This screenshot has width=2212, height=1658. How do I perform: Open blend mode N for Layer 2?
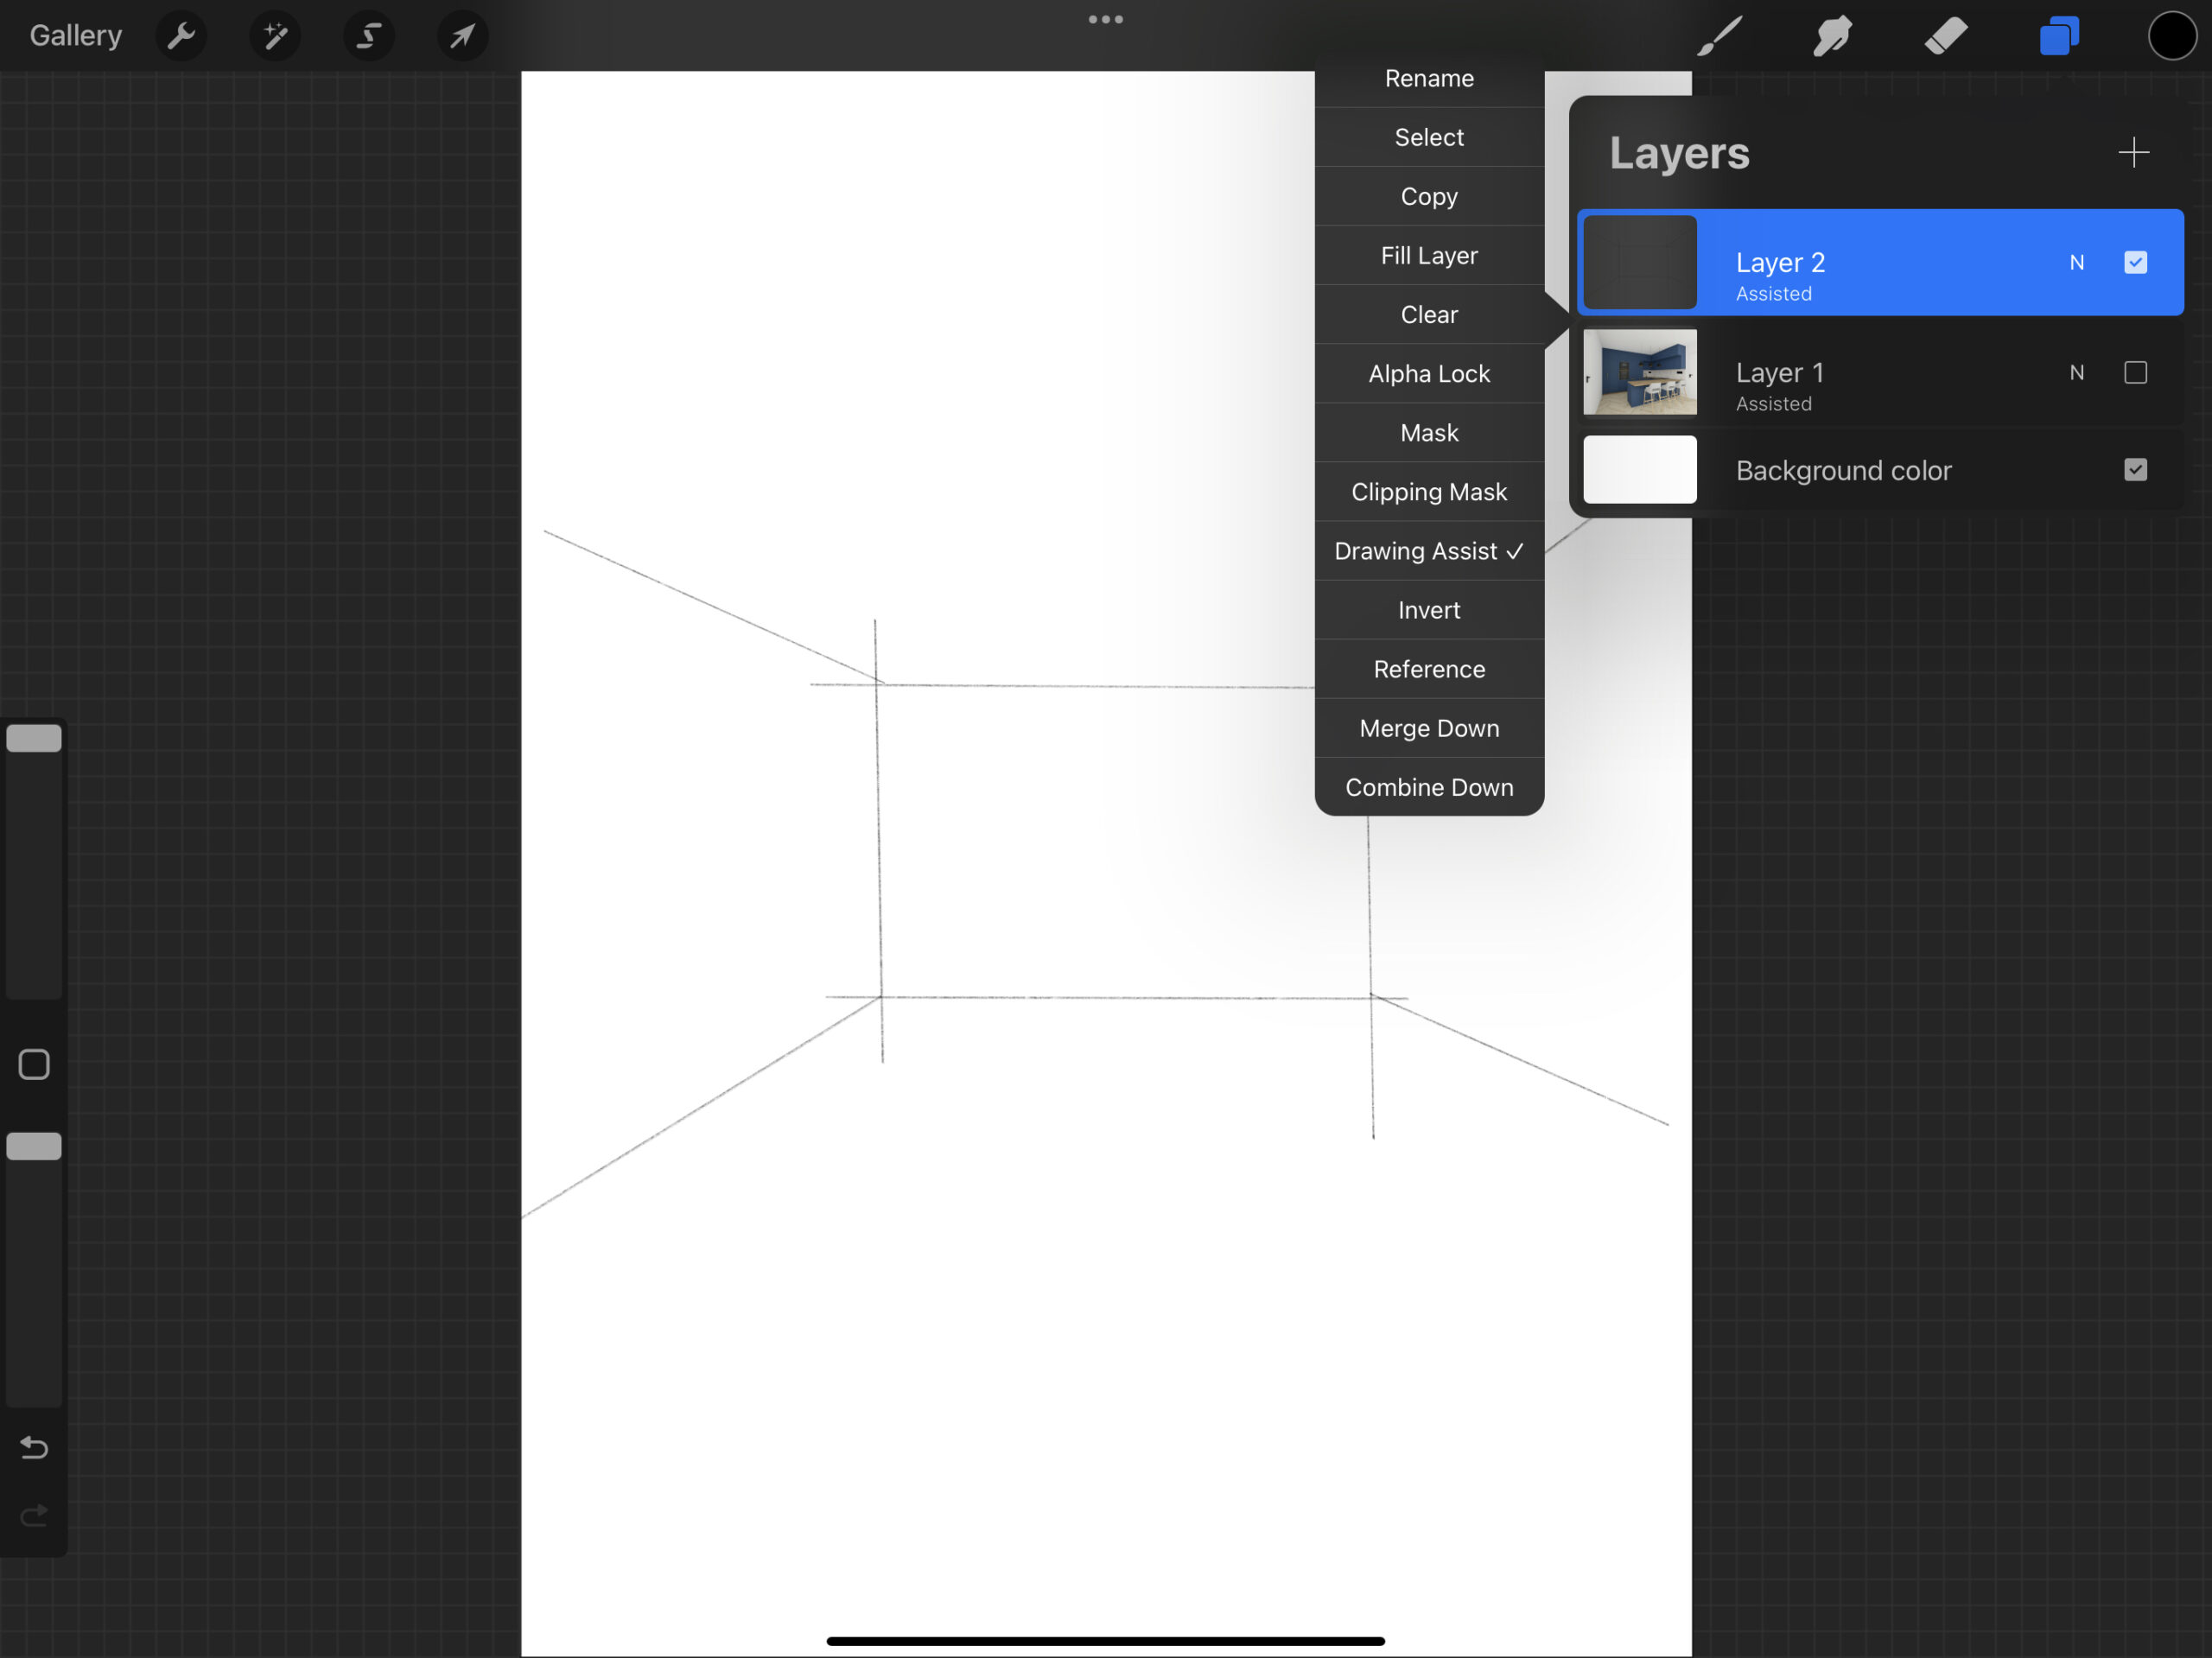[x=2076, y=262]
